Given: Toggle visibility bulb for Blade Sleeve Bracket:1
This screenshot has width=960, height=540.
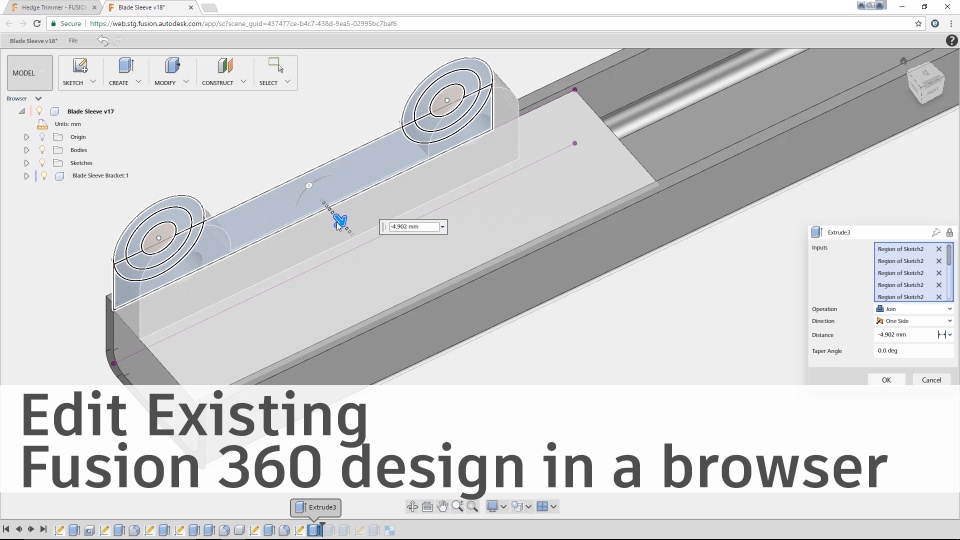Looking at the screenshot, I should coord(44,176).
